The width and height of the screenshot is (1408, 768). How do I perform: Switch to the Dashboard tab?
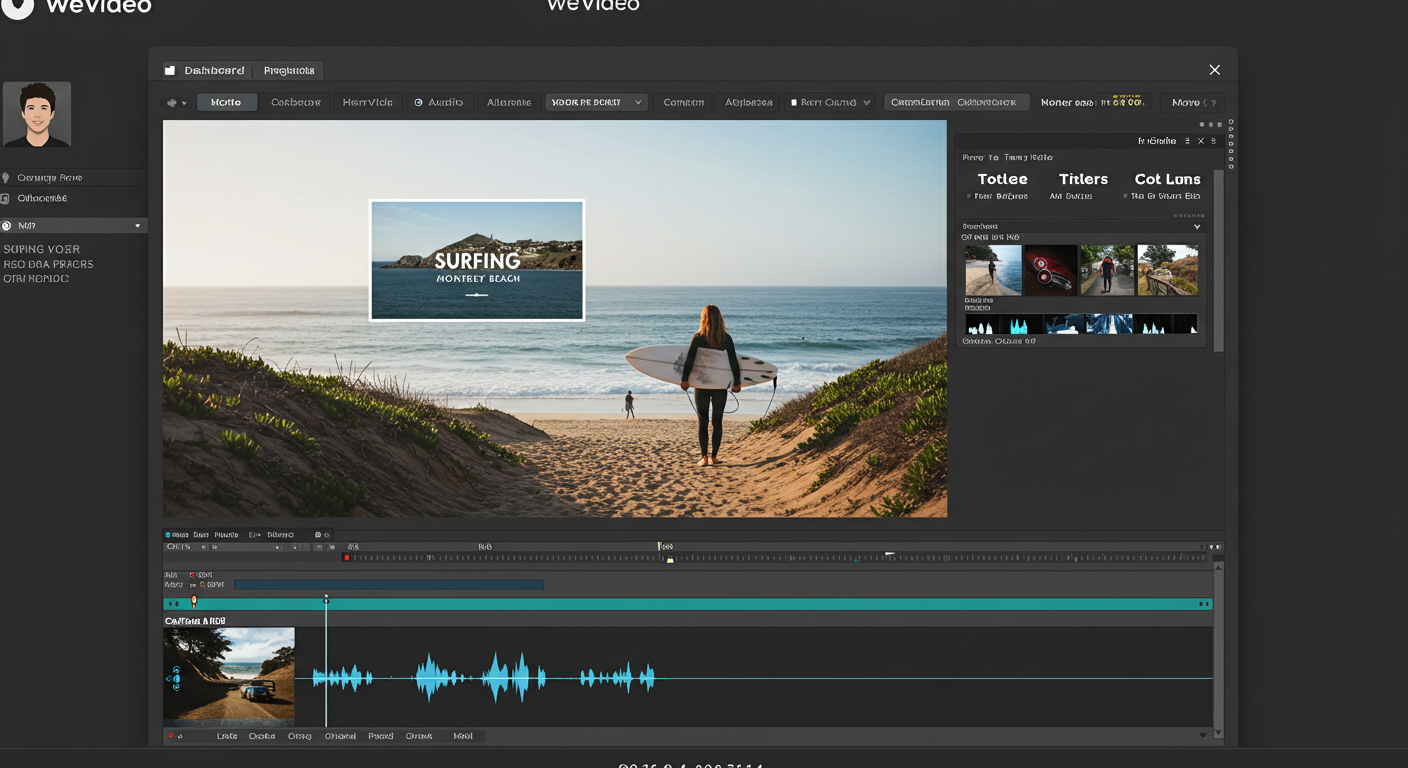pos(214,71)
